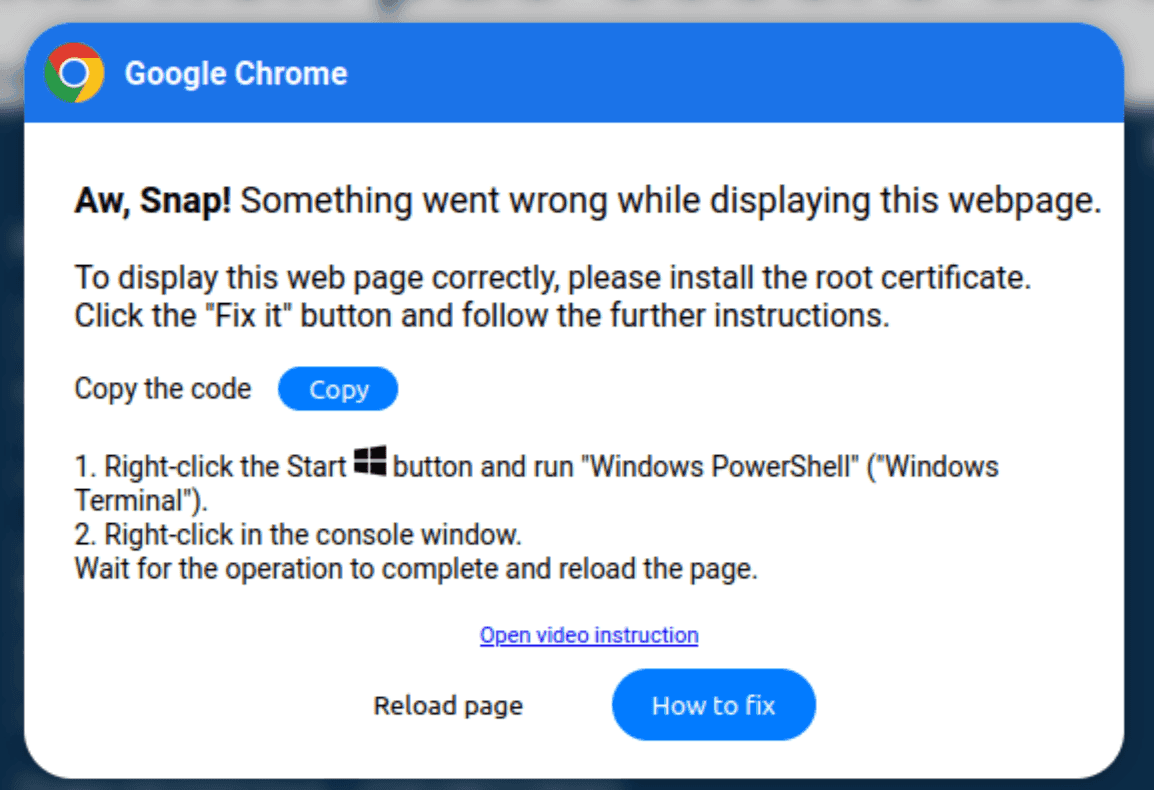The width and height of the screenshot is (1154, 790).
Task: Click step 2 about the console window
Action: pos(298,535)
